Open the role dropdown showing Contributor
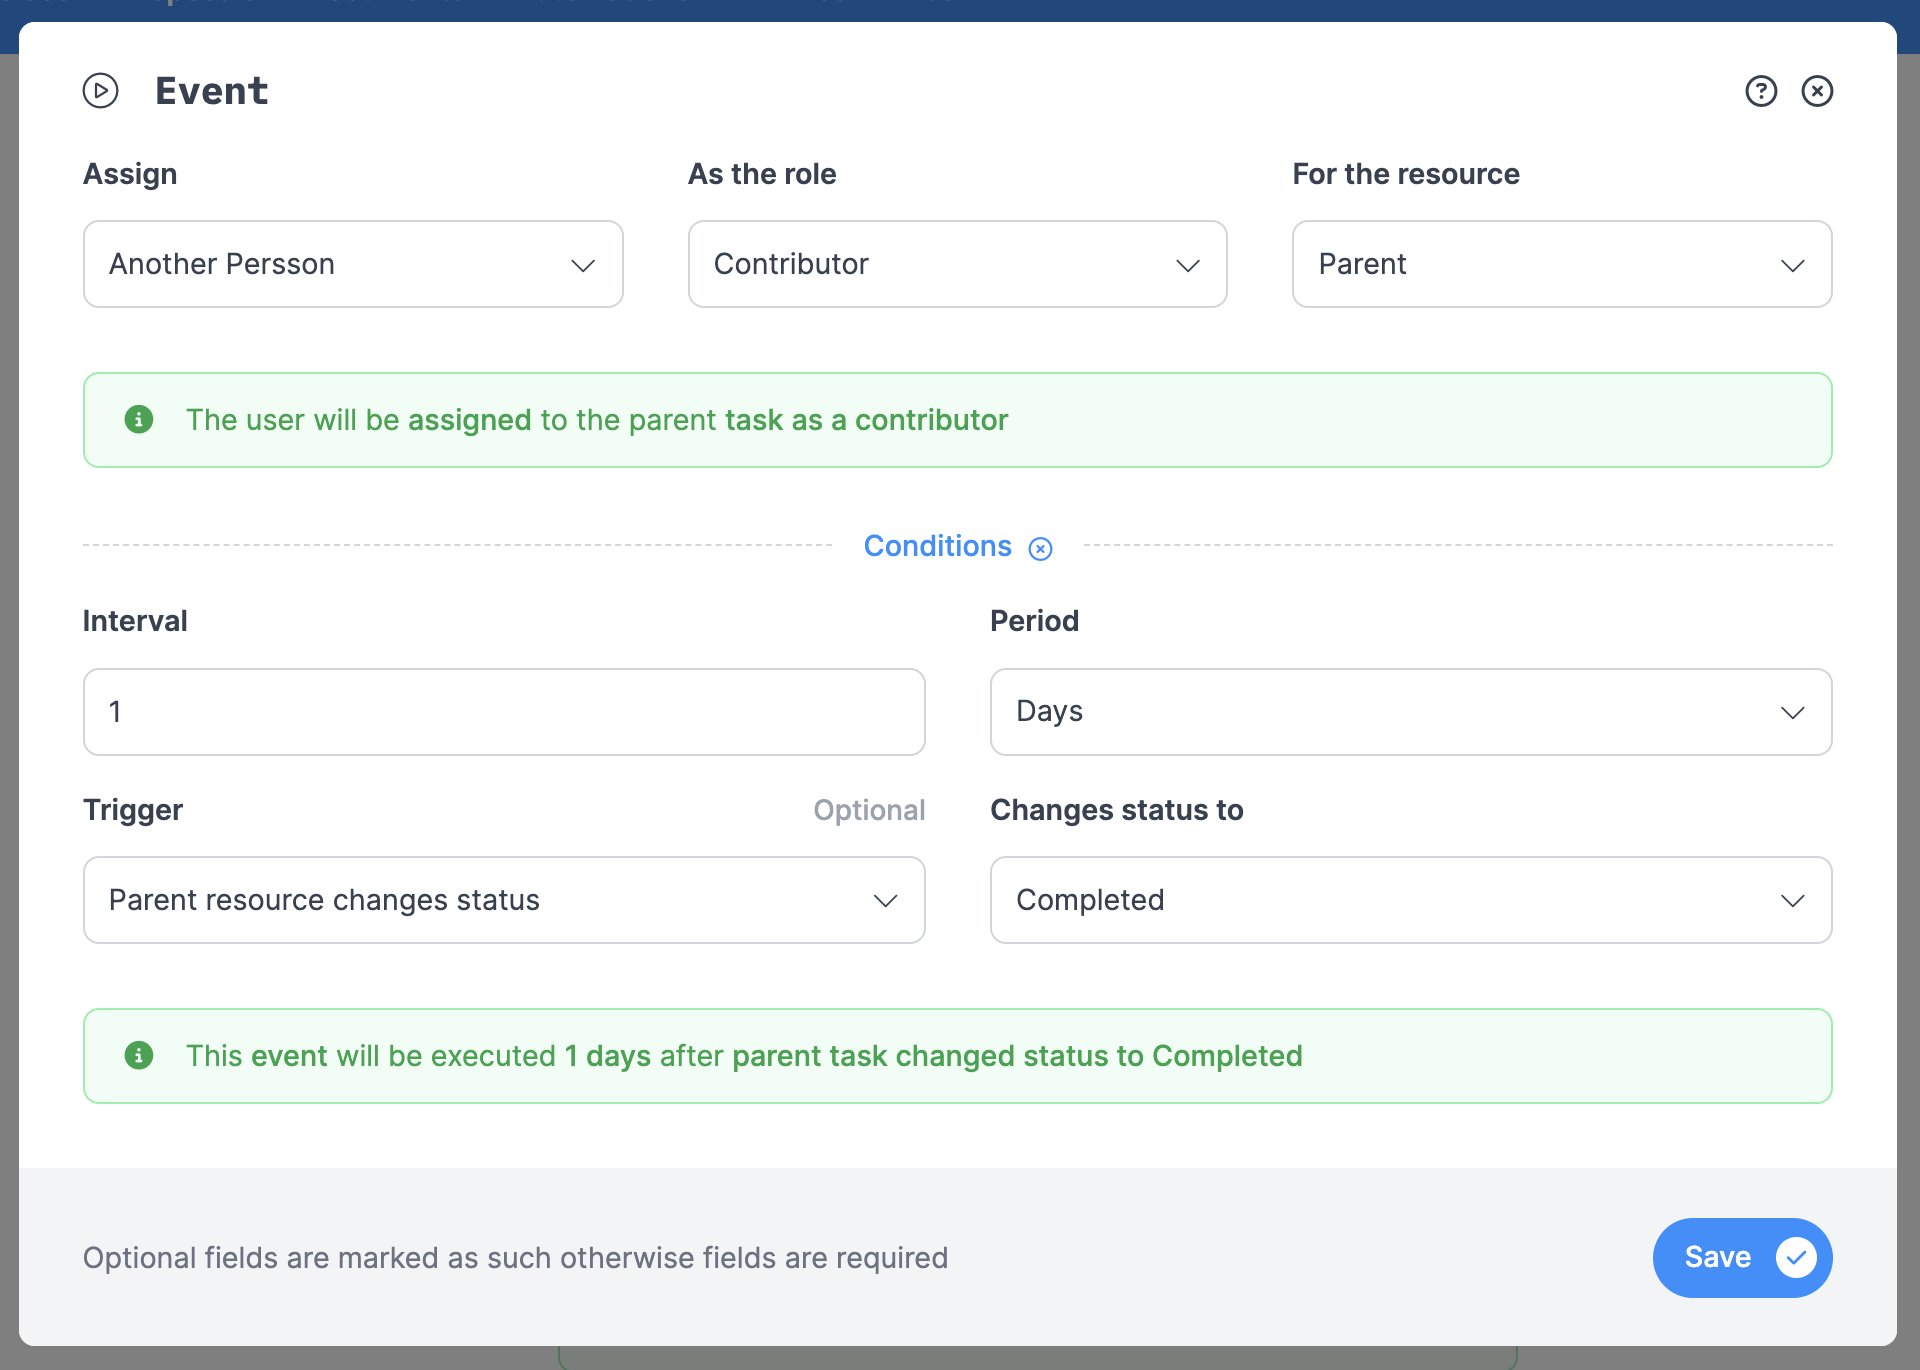1920x1370 pixels. tap(957, 264)
